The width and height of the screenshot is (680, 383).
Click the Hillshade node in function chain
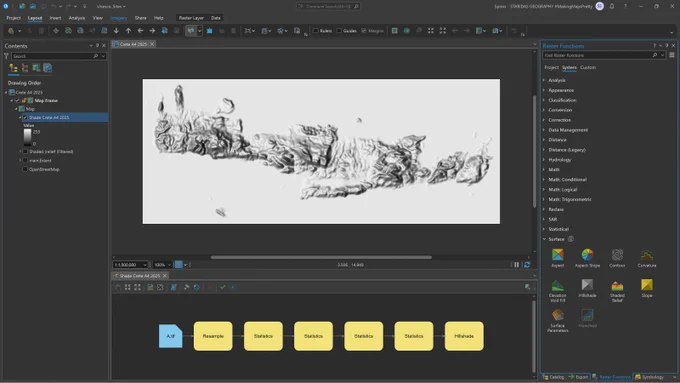(x=464, y=336)
